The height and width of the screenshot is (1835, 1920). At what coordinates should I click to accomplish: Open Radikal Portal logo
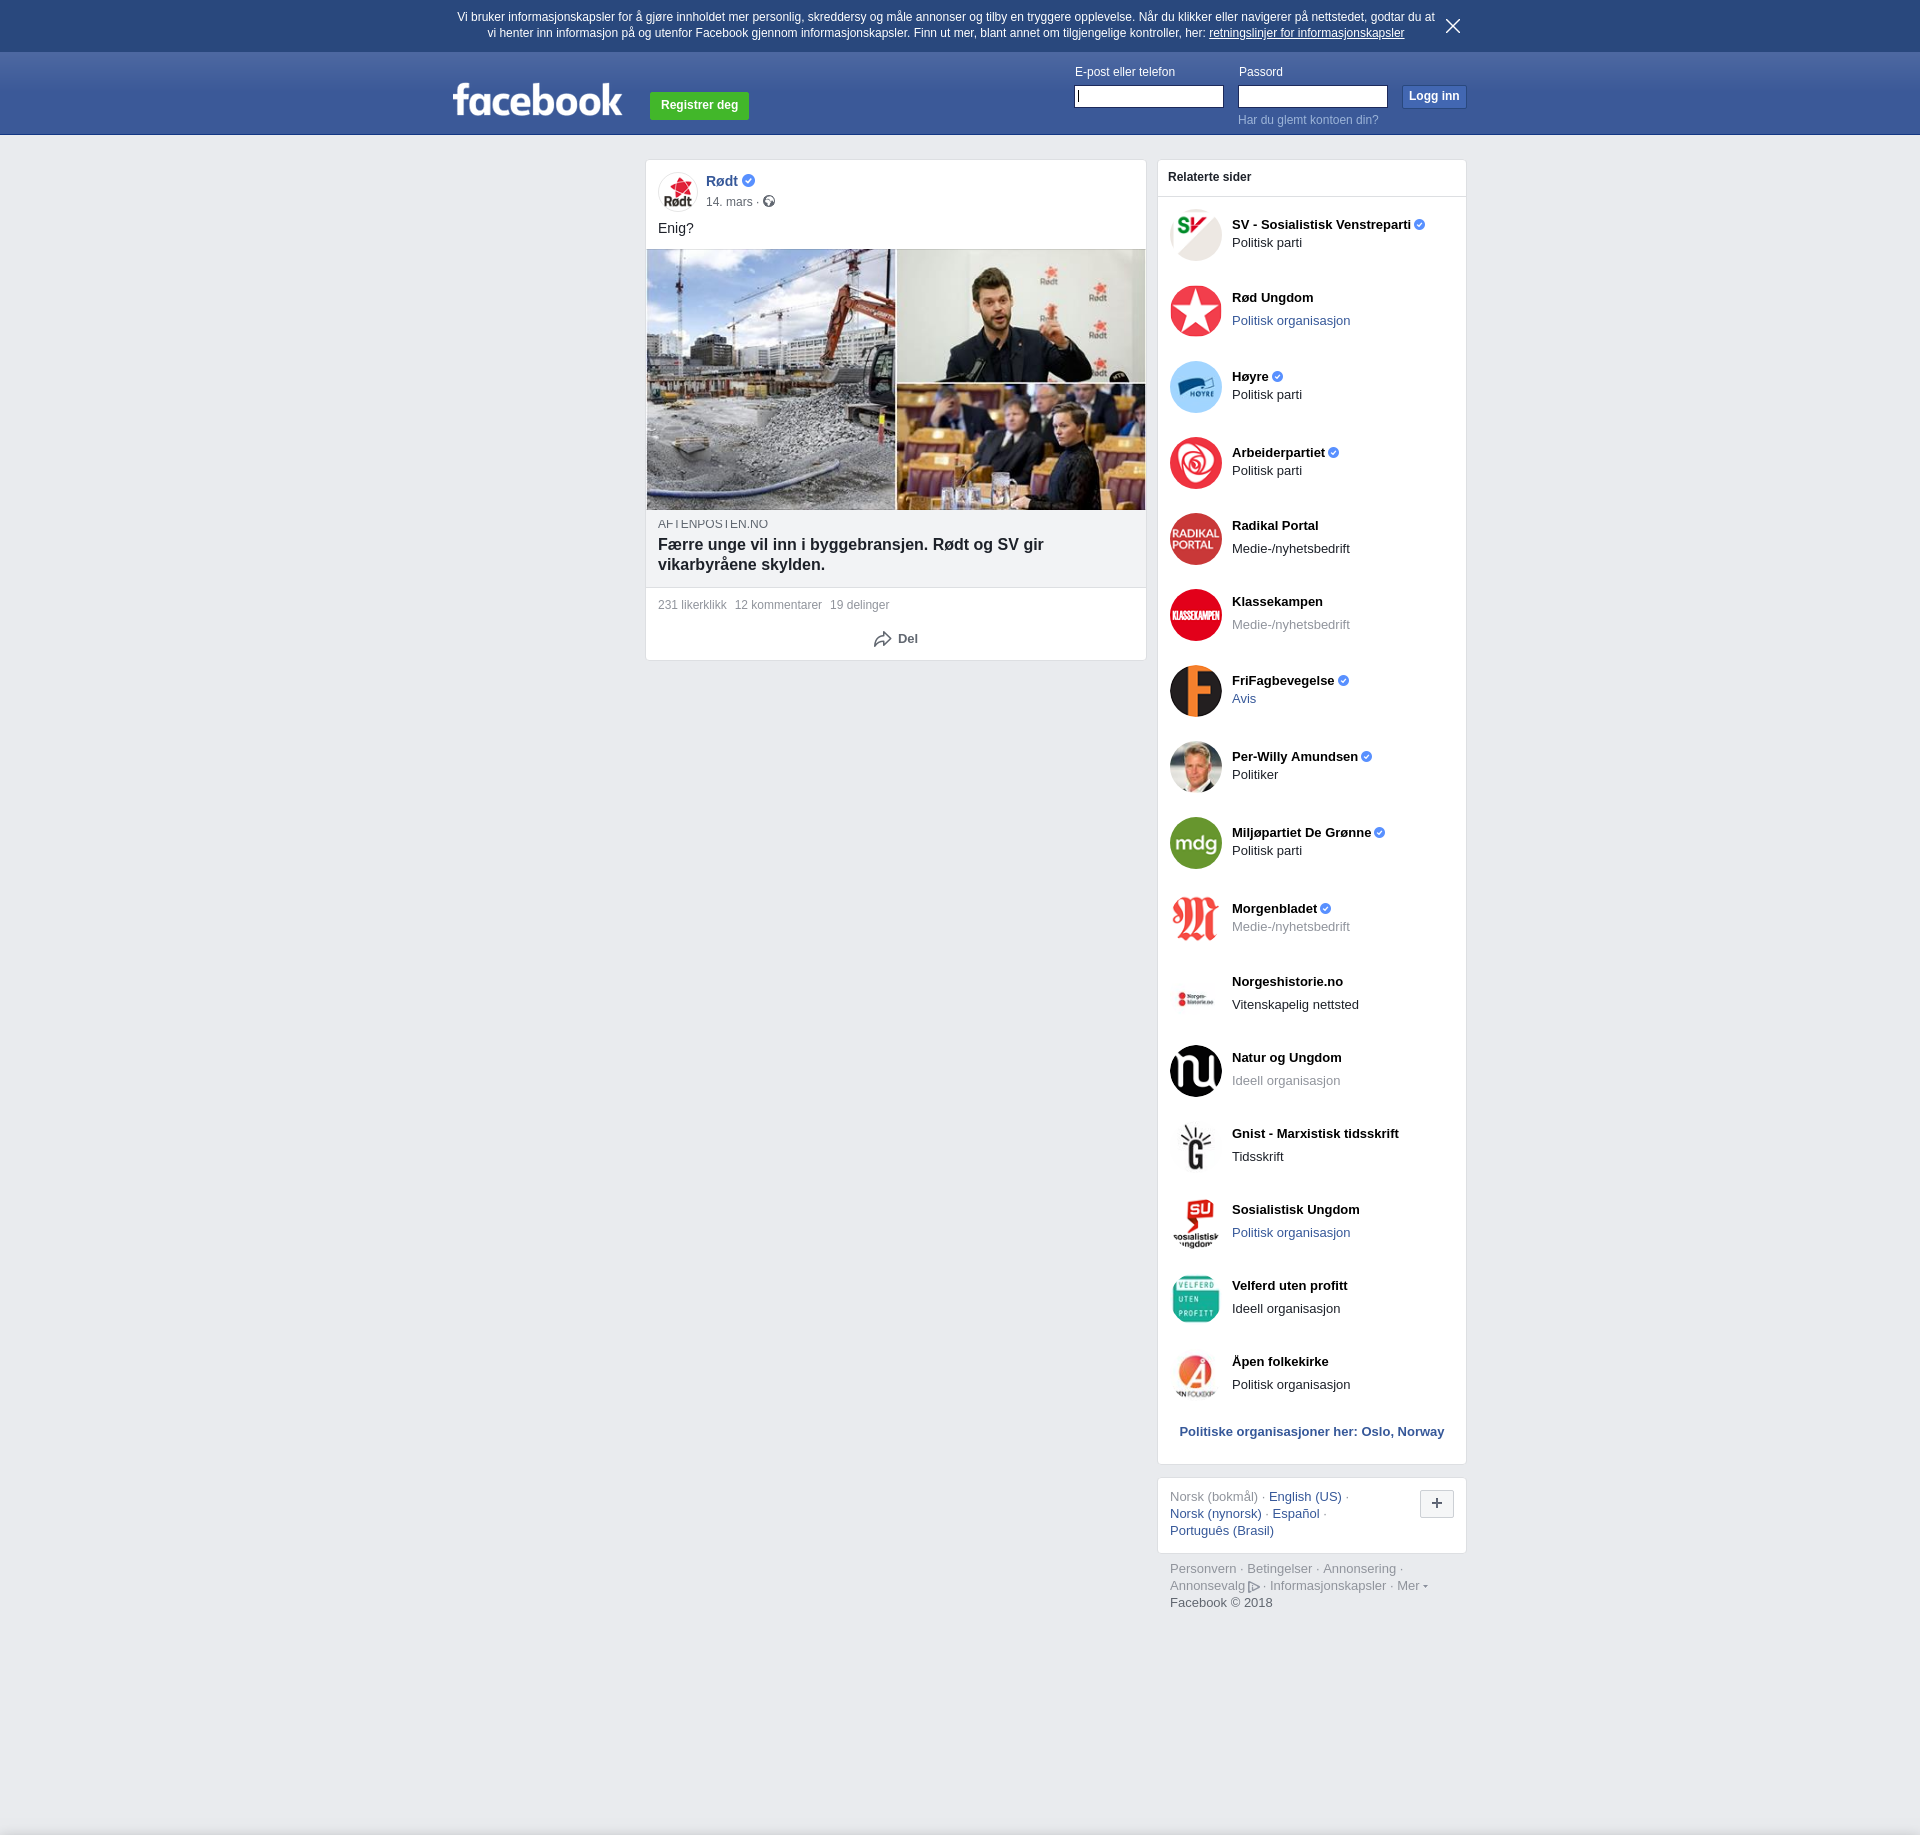coord(1196,539)
